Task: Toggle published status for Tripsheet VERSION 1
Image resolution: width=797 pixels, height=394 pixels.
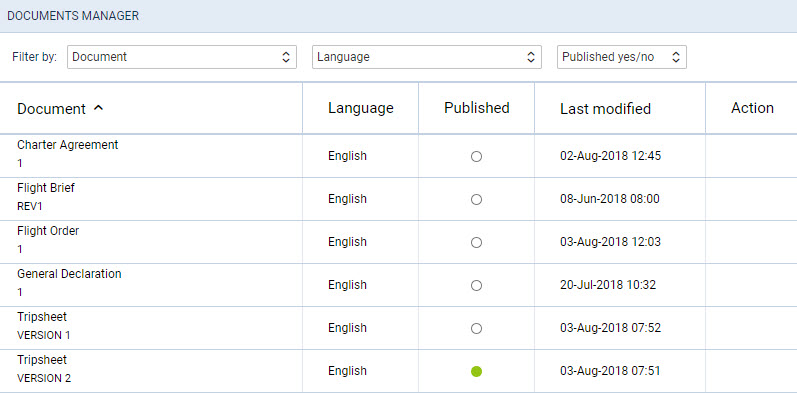Action: 476,329
